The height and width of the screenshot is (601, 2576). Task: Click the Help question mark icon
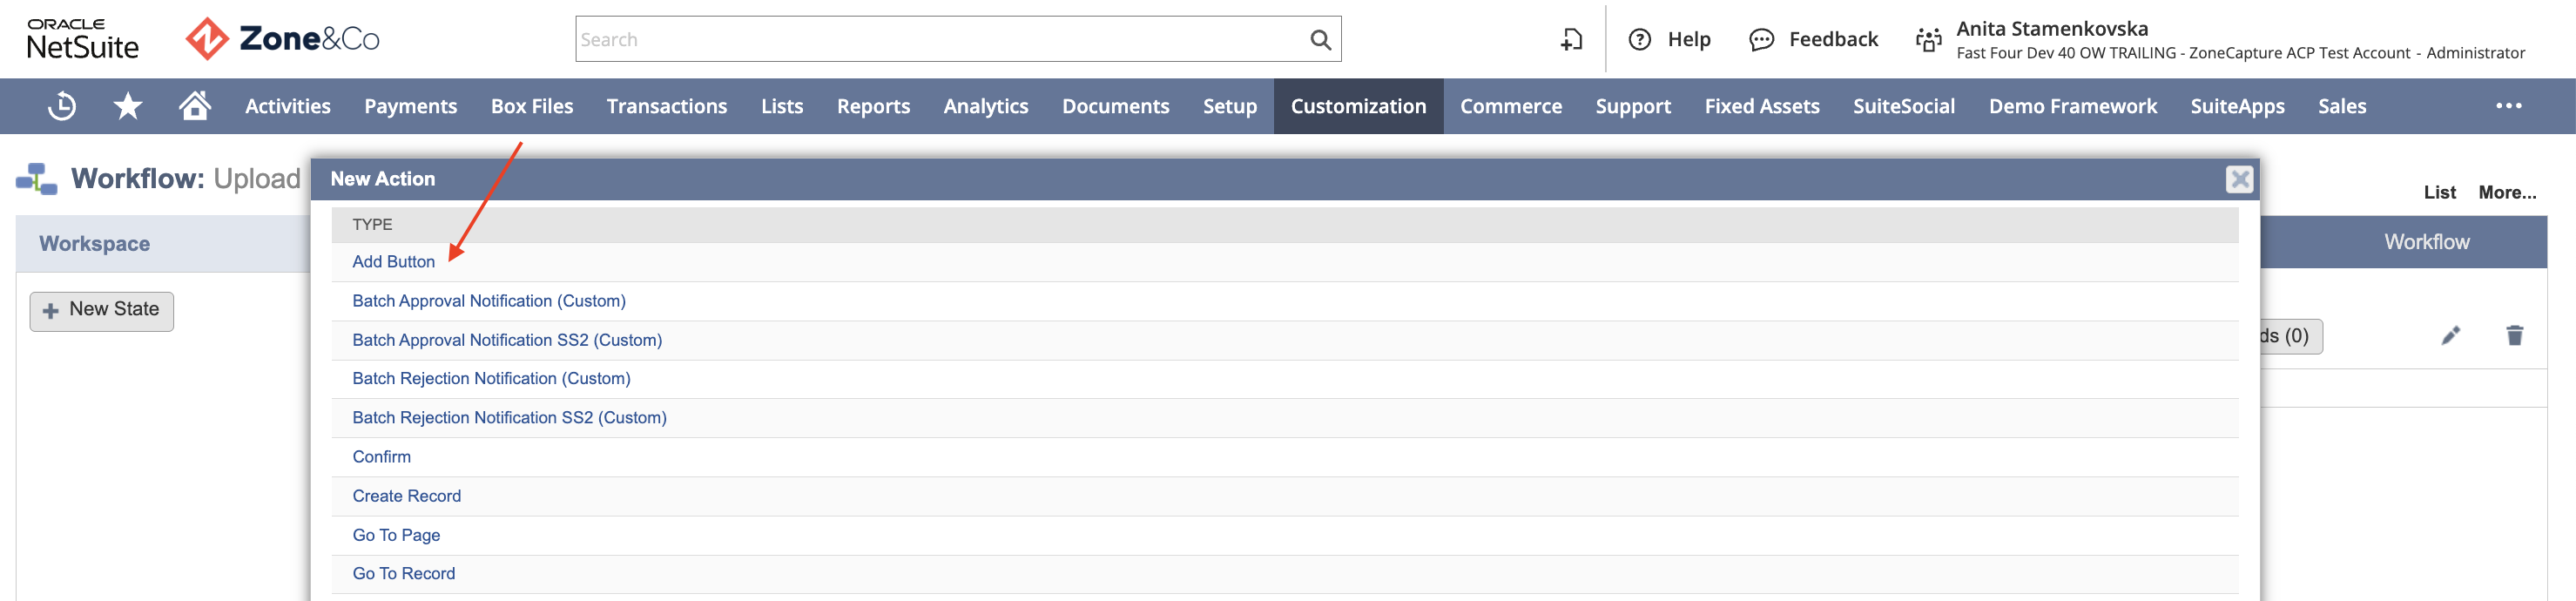click(1639, 40)
